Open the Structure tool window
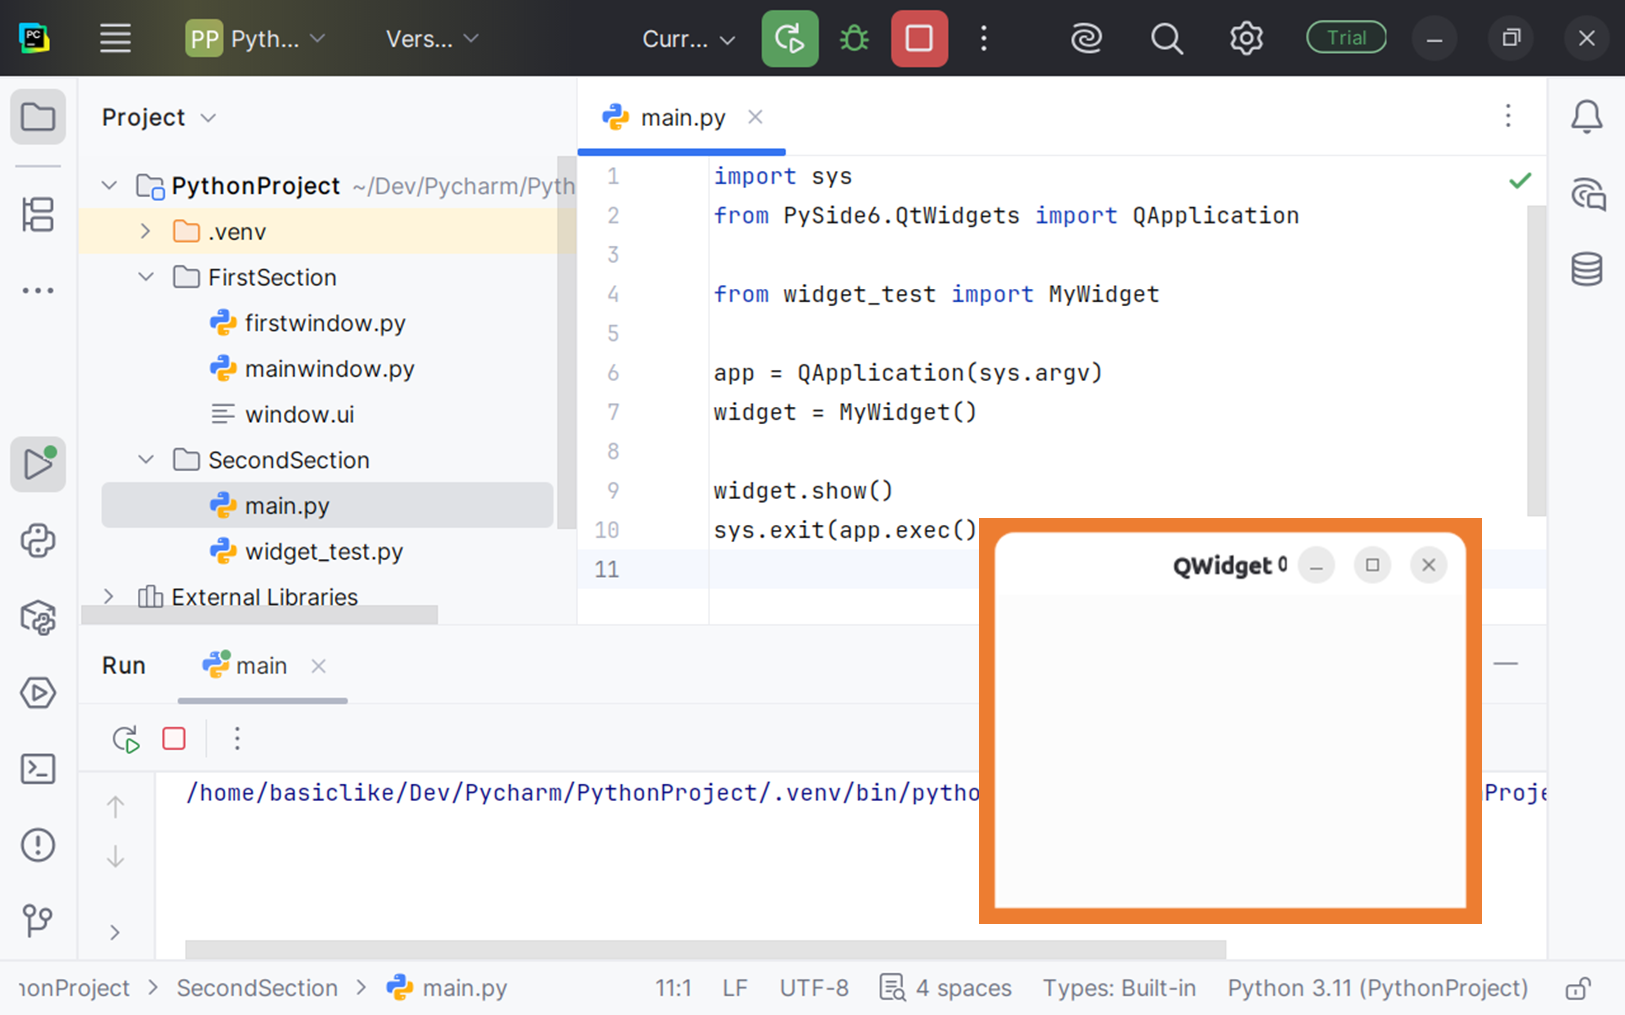1625x1015 pixels. click(x=38, y=214)
